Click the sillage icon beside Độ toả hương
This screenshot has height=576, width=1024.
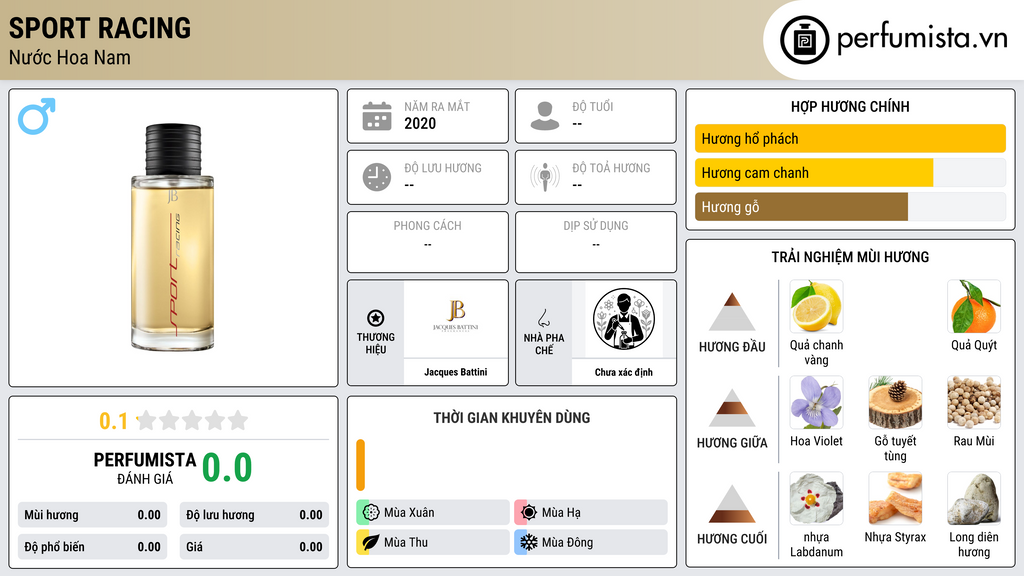(x=545, y=177)
